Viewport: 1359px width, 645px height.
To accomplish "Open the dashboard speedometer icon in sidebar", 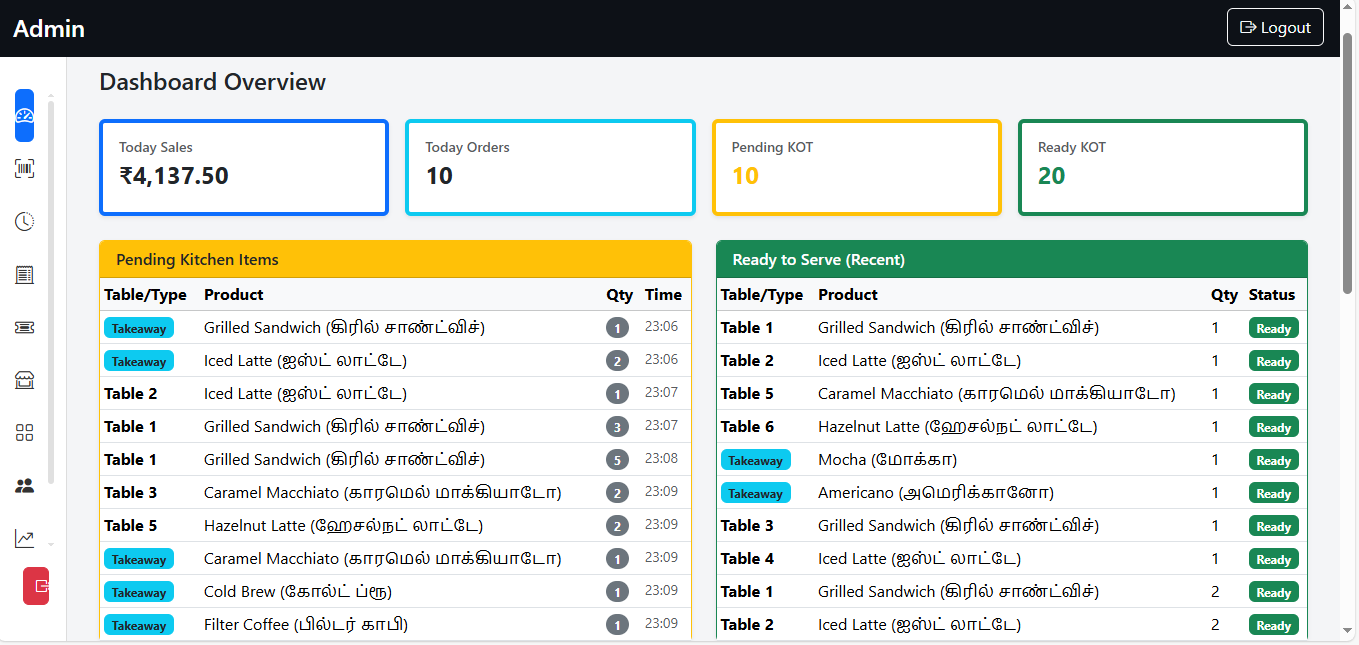I will coord(24,116).
